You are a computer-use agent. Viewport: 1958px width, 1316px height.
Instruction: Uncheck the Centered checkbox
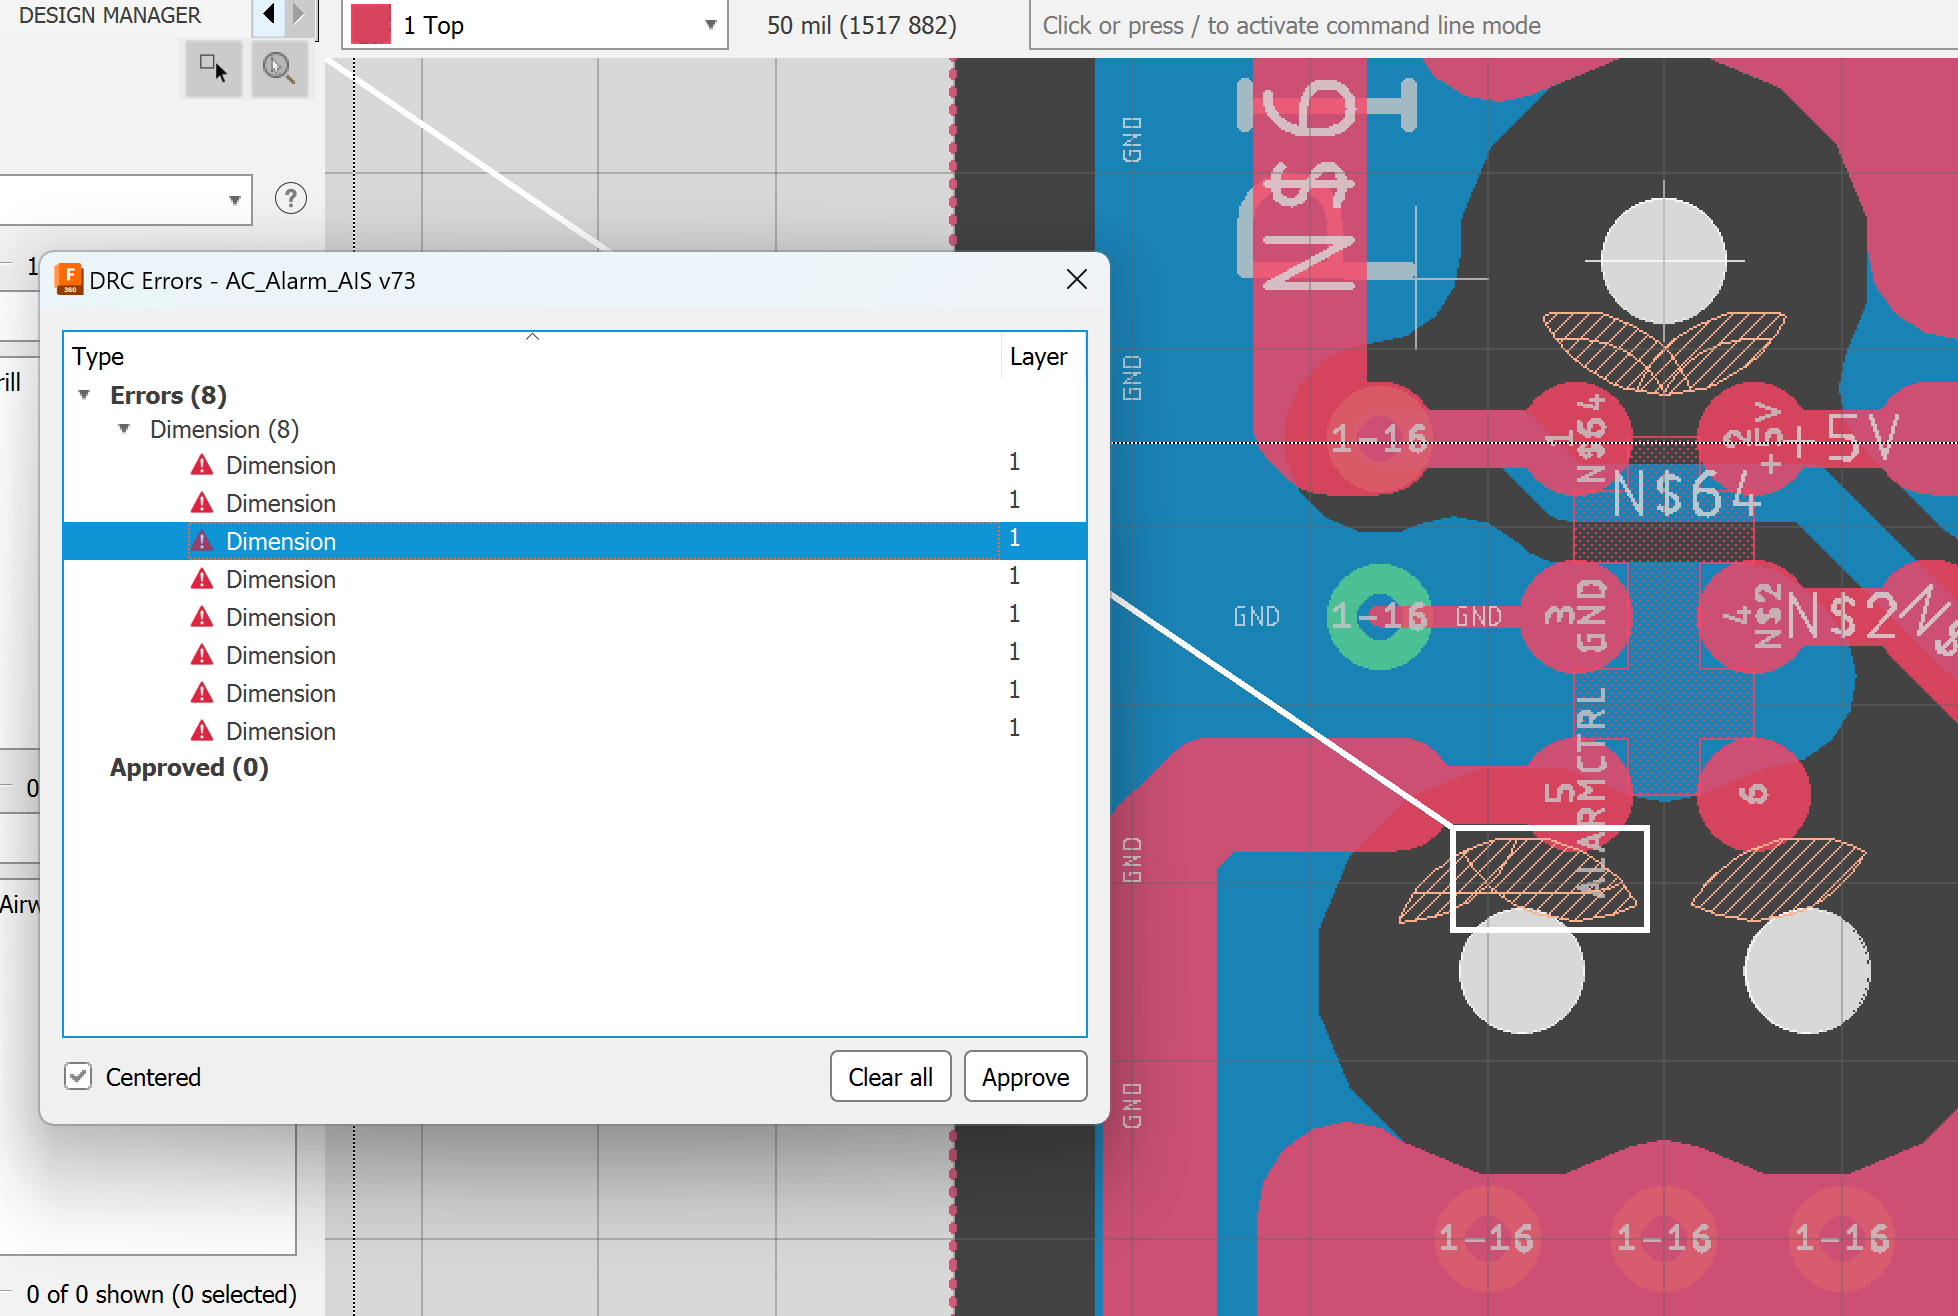pyautogui.click(x=78, y=1076)
